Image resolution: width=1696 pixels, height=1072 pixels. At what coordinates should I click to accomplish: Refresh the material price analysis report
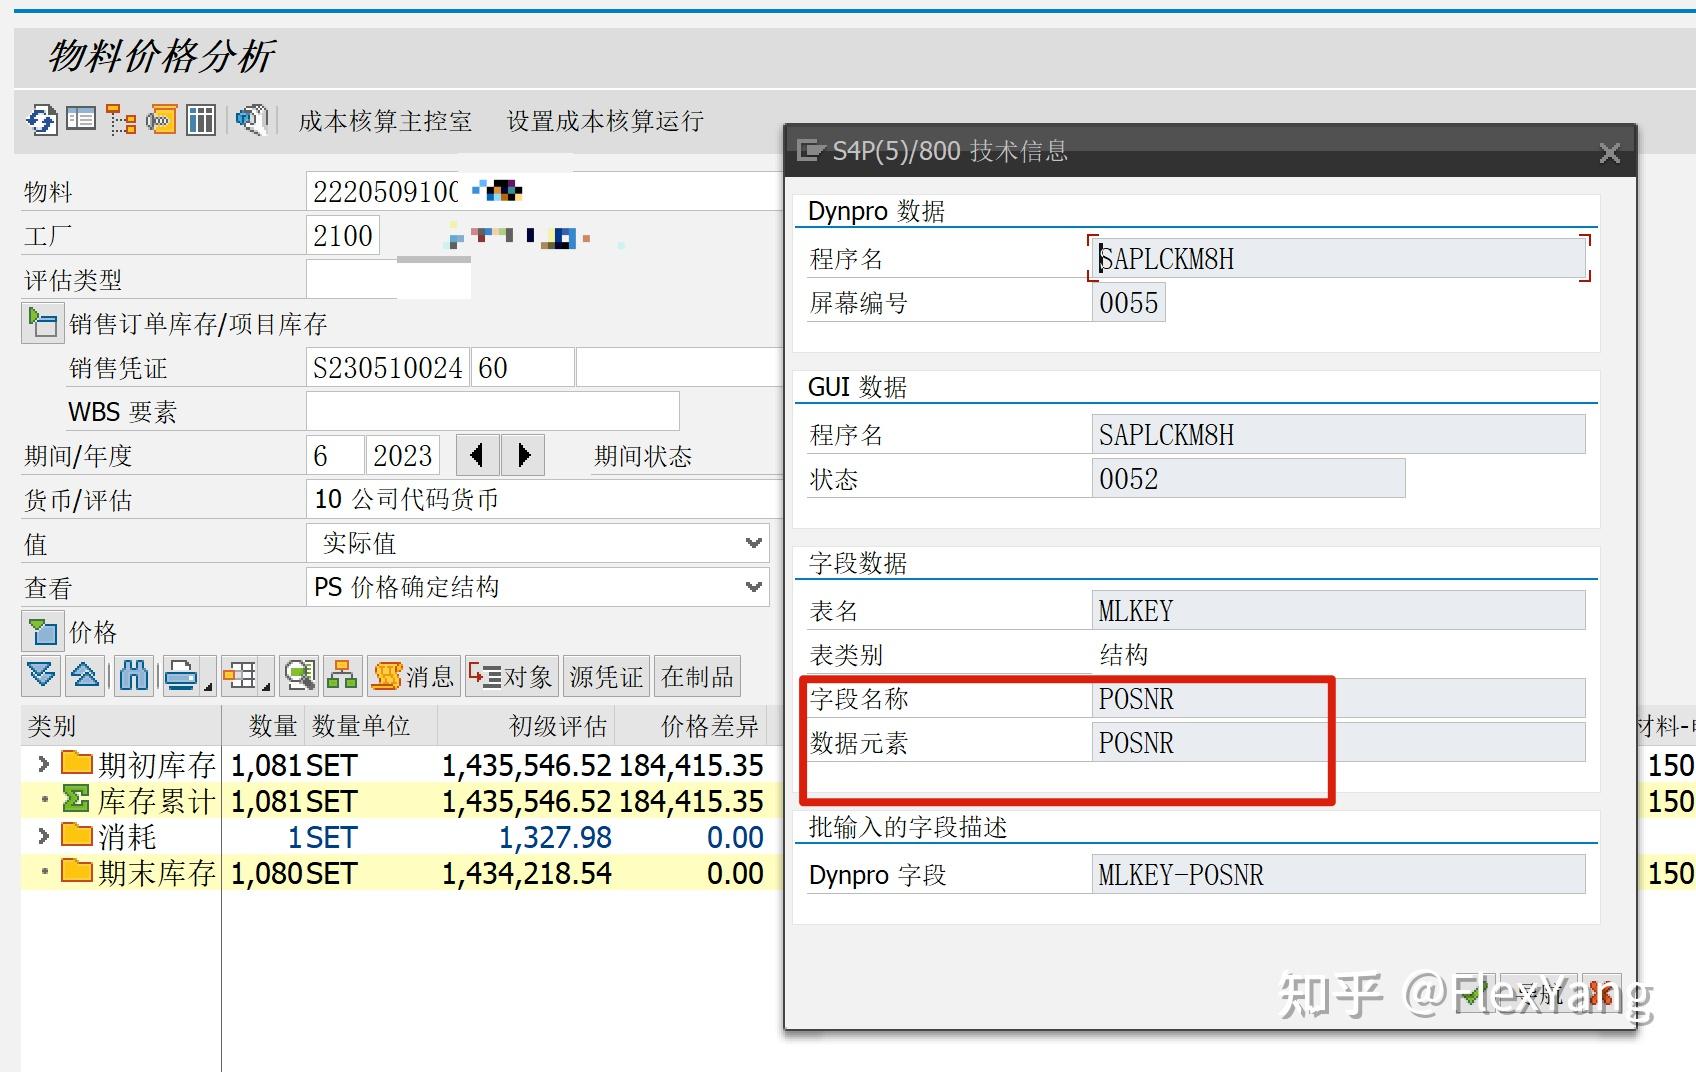(41, 120)
